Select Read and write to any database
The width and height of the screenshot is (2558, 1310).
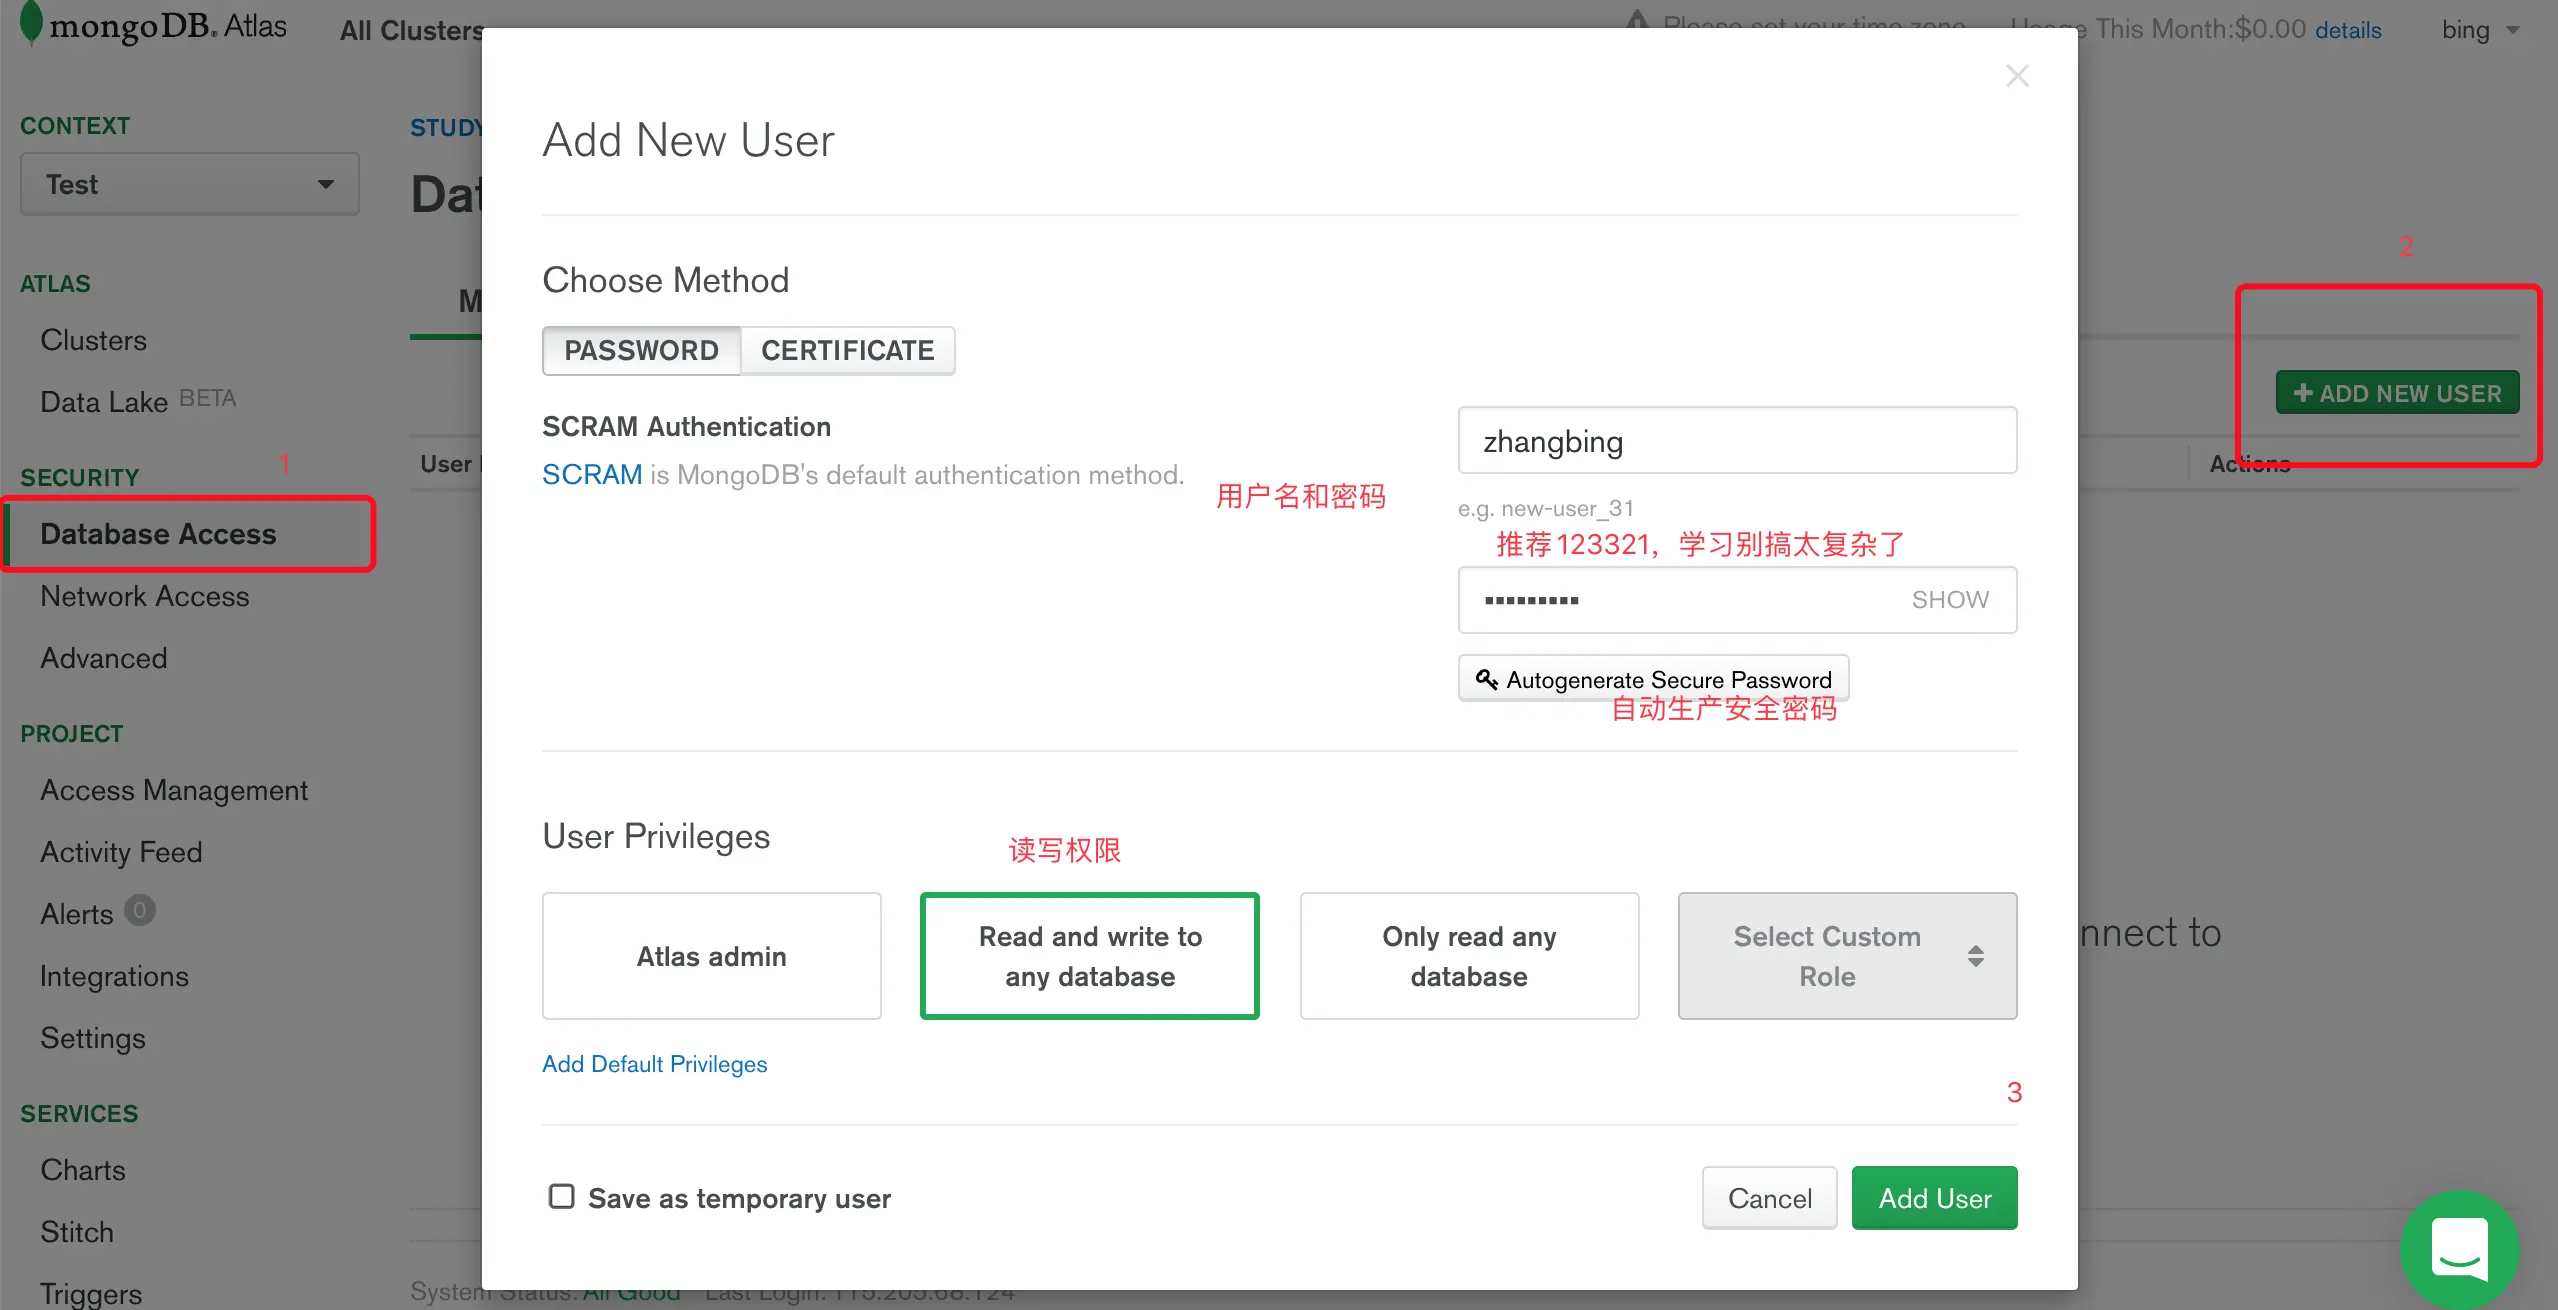tap(1089, 956)
